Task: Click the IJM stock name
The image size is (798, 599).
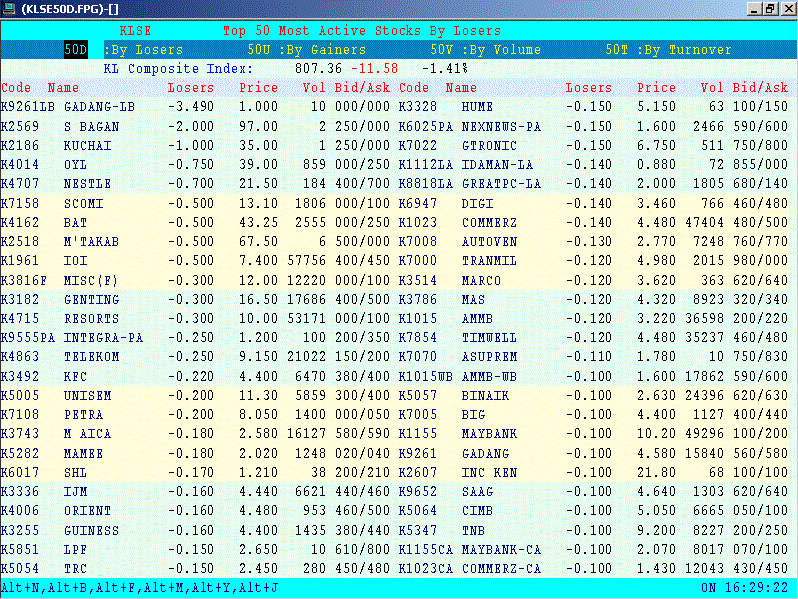Action: coord(75,492)
